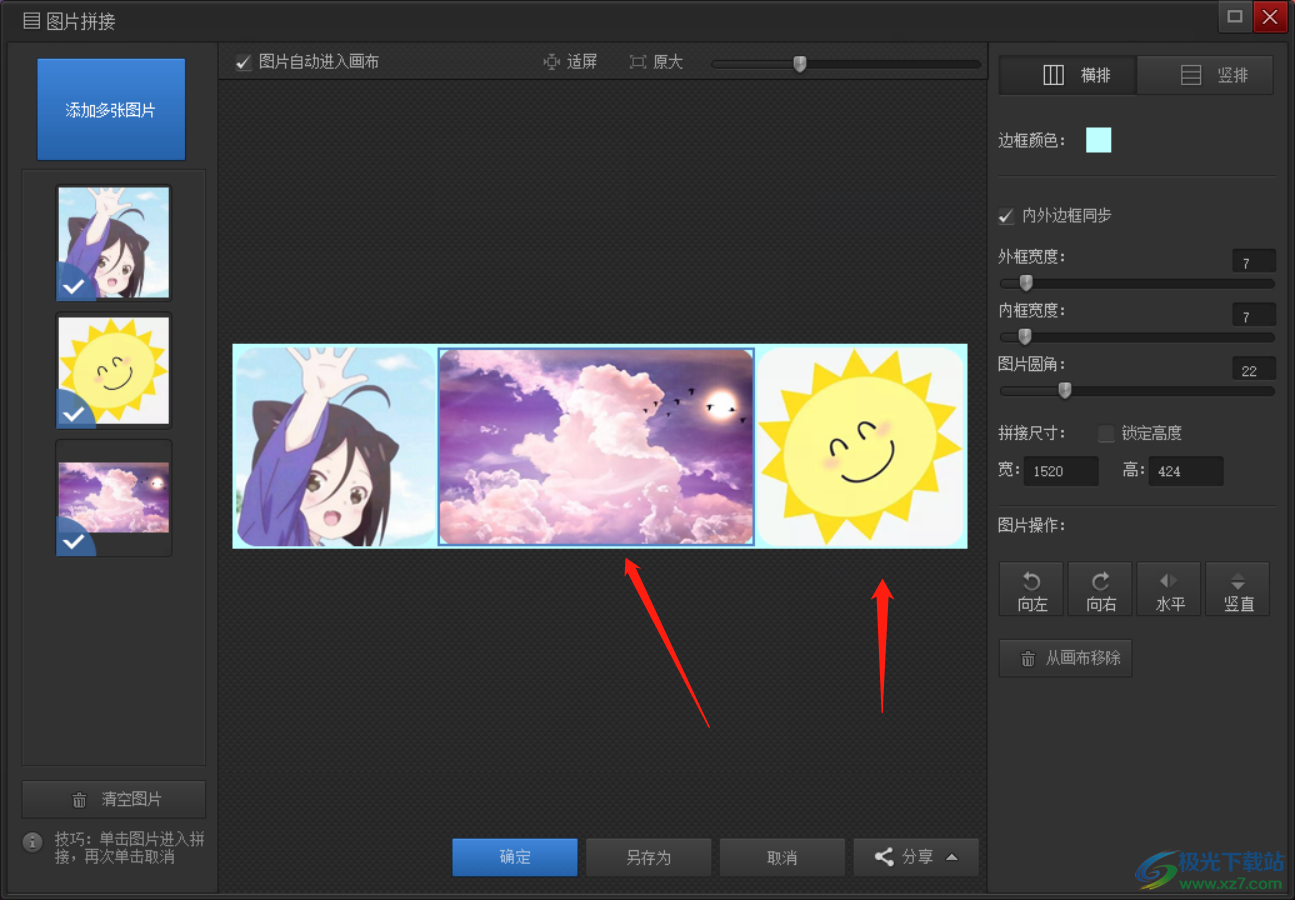Click the 内框宽度 value field
Image resolution: width=1295 pixels, height=900 pixels.
1254,316
